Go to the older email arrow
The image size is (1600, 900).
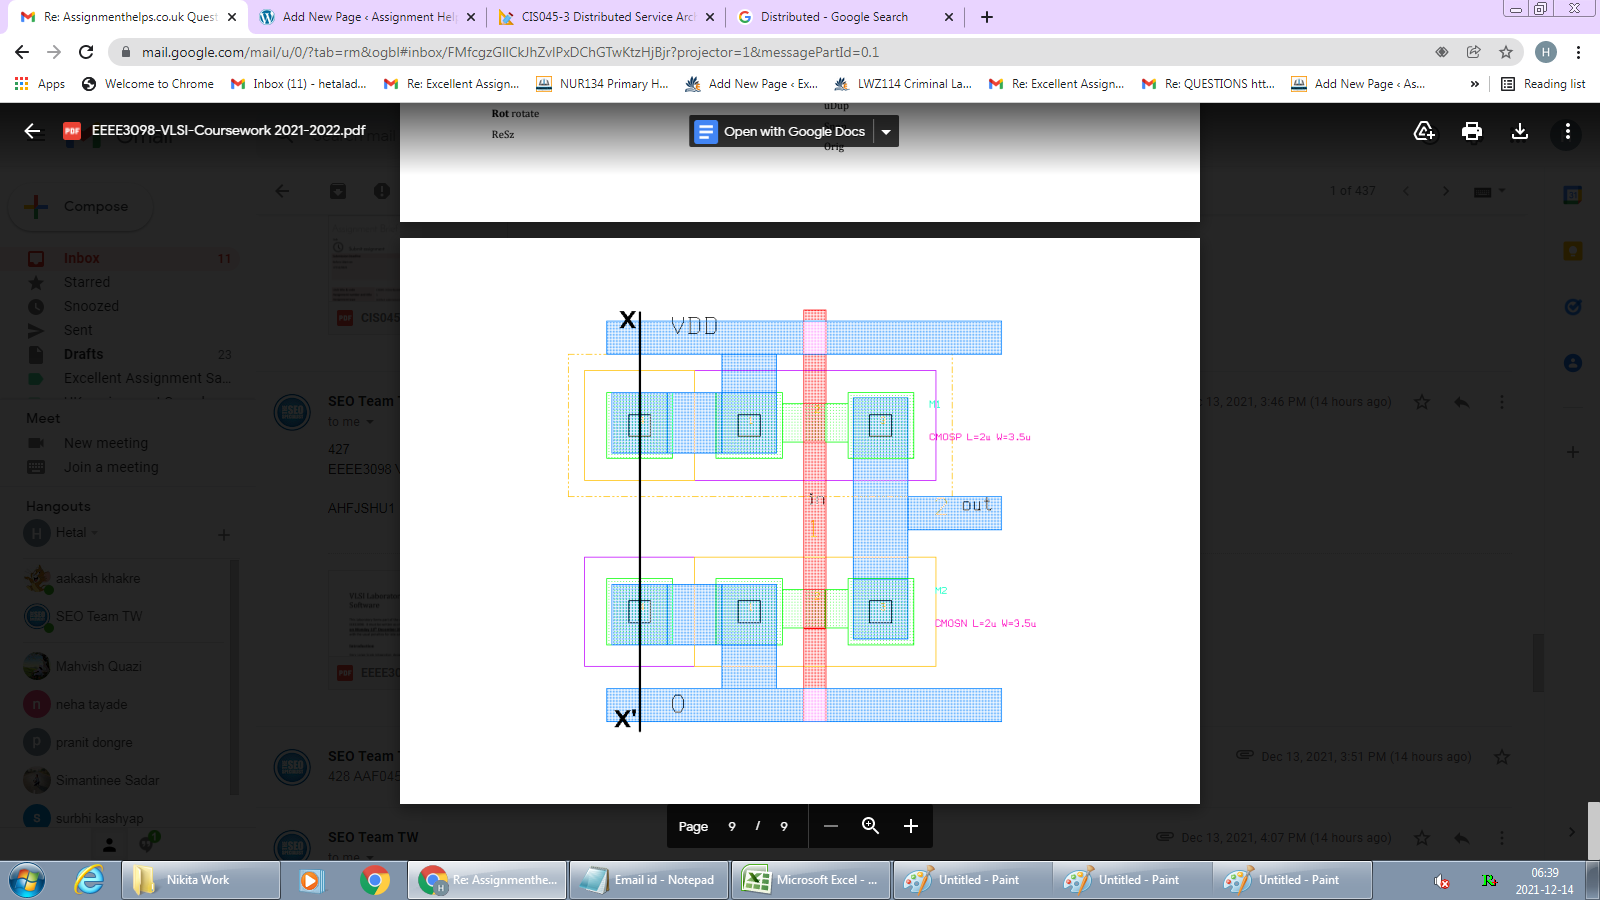pyautogui.click(x=1446, y=191)
